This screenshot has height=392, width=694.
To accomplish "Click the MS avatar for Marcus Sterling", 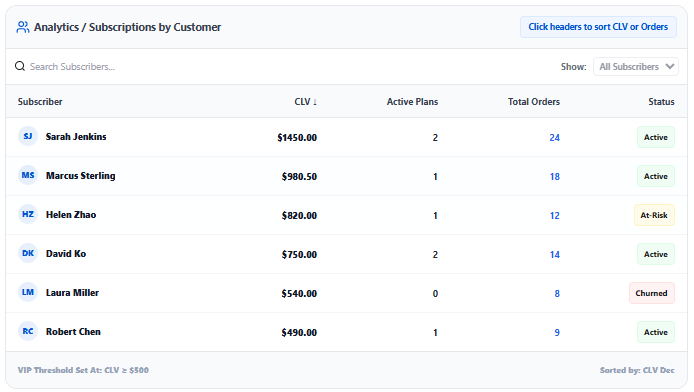I will coord(28,175).
